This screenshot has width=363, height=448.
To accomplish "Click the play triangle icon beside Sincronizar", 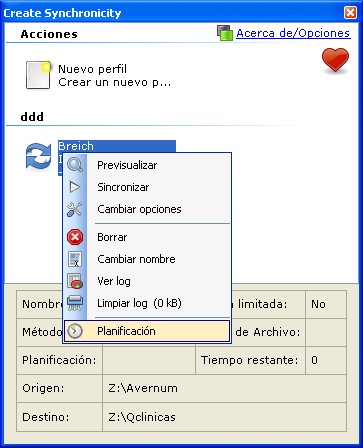I will (x=75, y=187).
